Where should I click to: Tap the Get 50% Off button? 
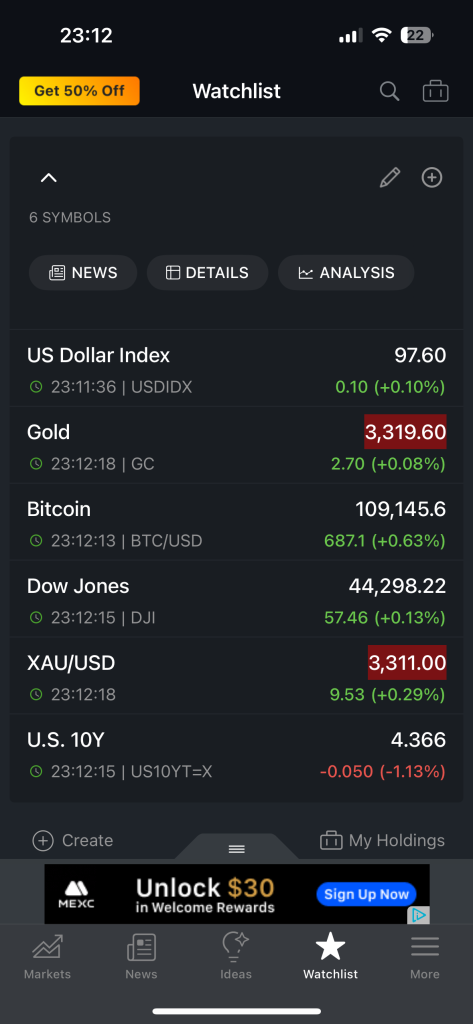(79, 91)
